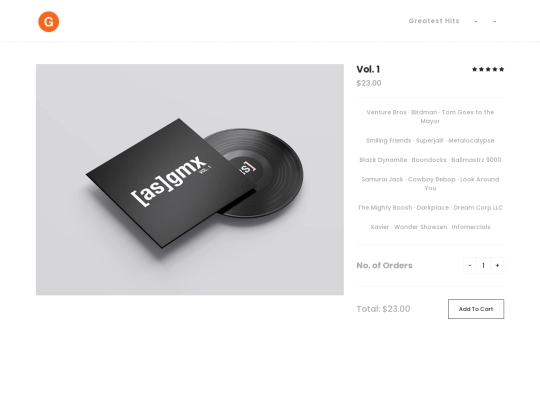Select the Venture Bros track line

[430, 116]
